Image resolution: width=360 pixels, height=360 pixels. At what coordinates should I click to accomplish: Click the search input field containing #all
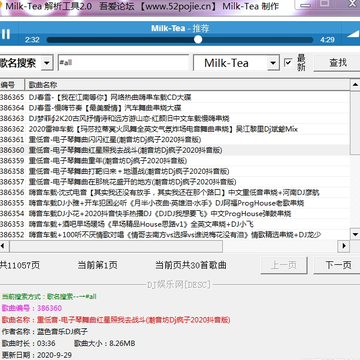click(x=123, y=63)
